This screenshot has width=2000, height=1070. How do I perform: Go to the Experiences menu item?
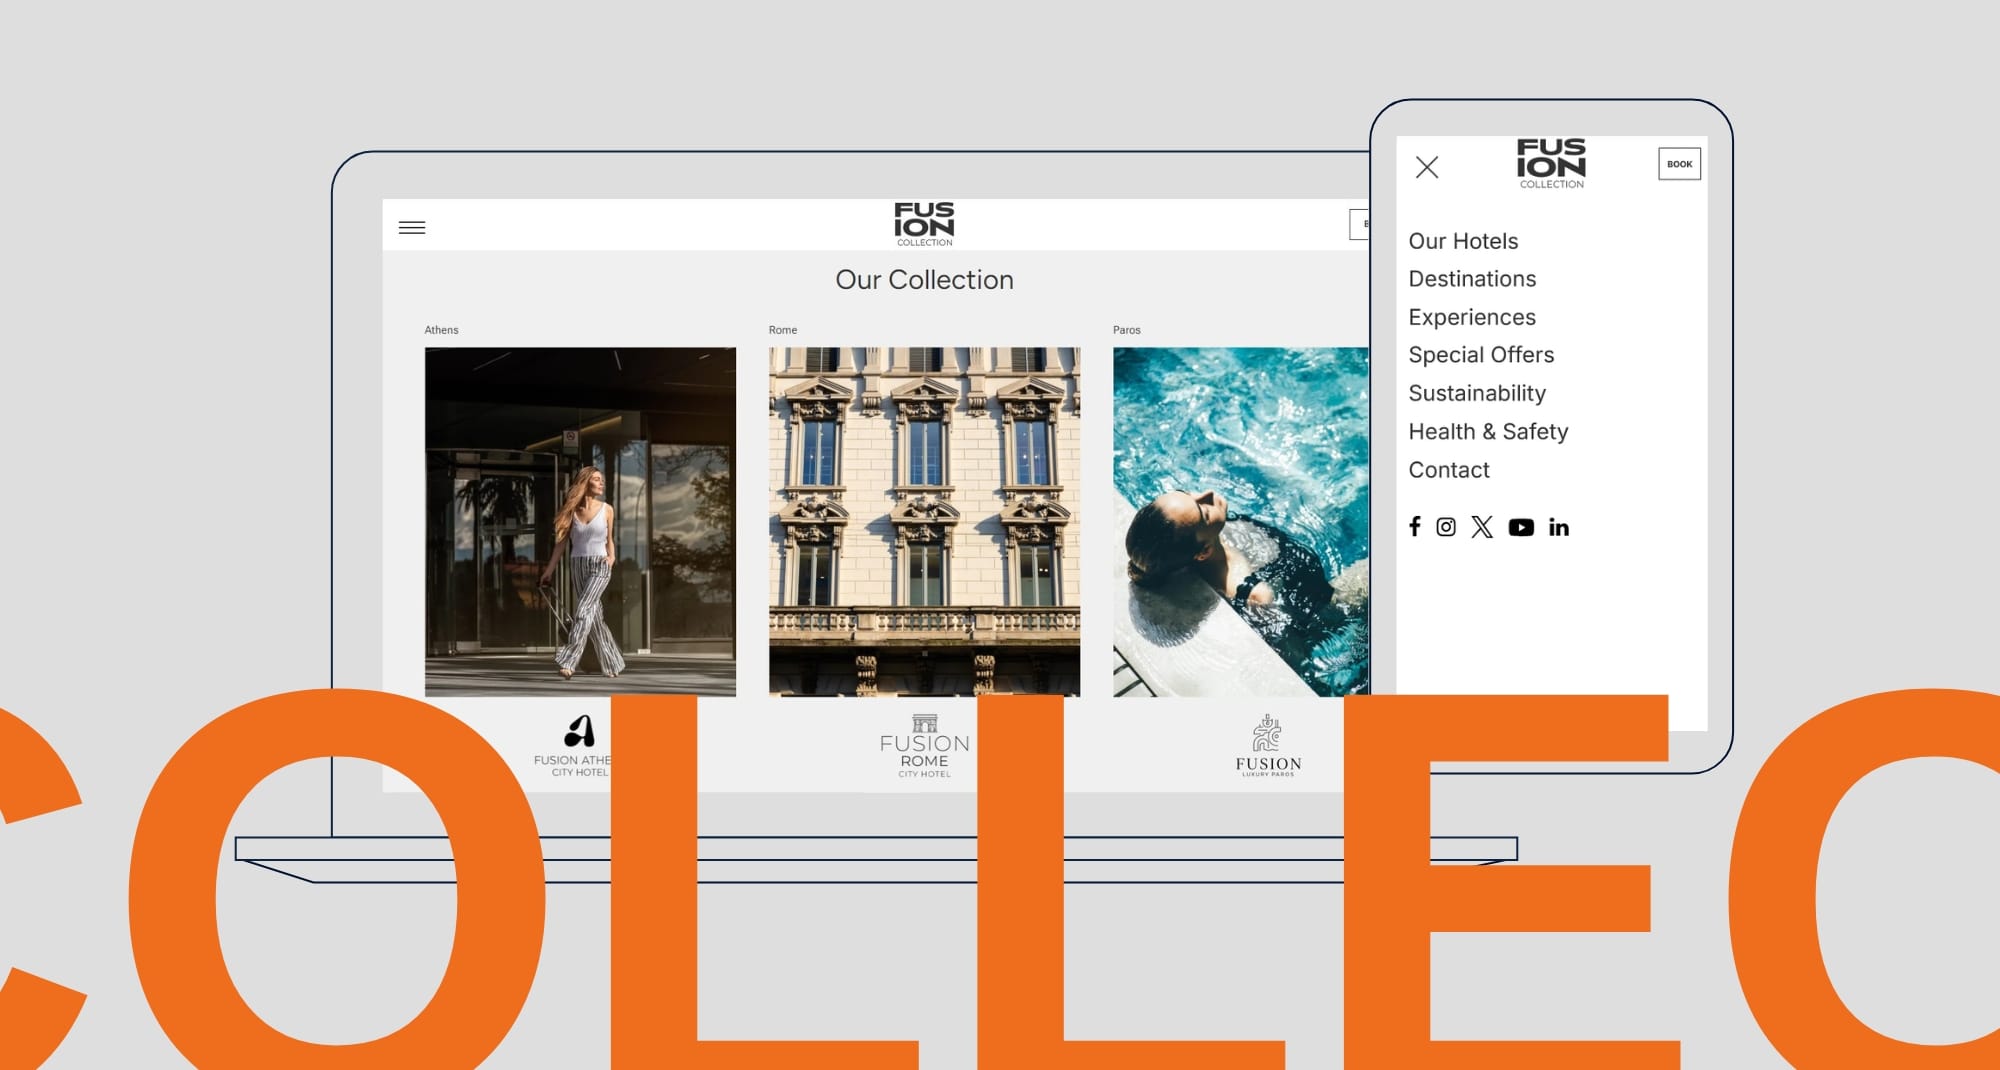1472,317
